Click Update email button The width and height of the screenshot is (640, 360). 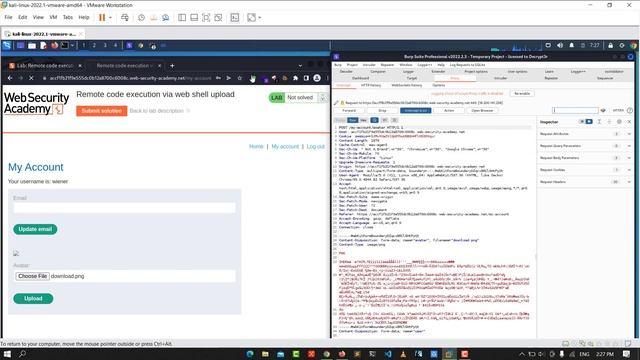[35, 229]
